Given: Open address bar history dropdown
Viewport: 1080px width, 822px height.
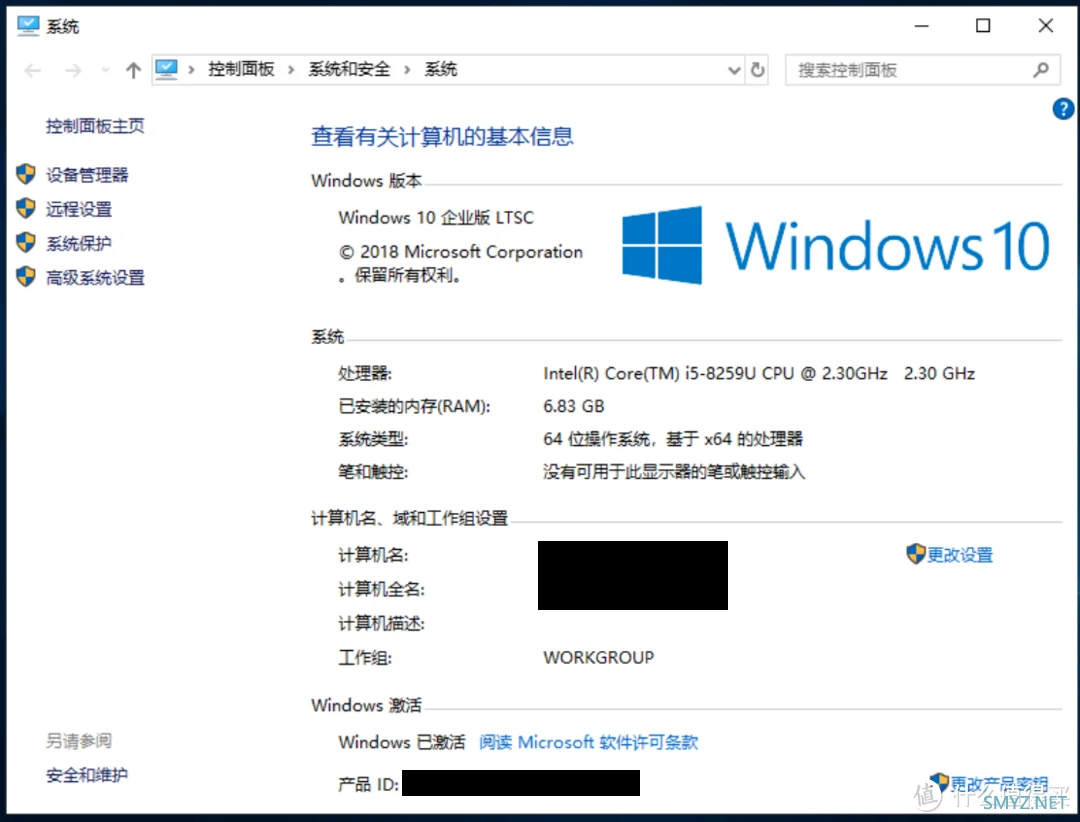Looking at the screenshot, I should [734, 70].
